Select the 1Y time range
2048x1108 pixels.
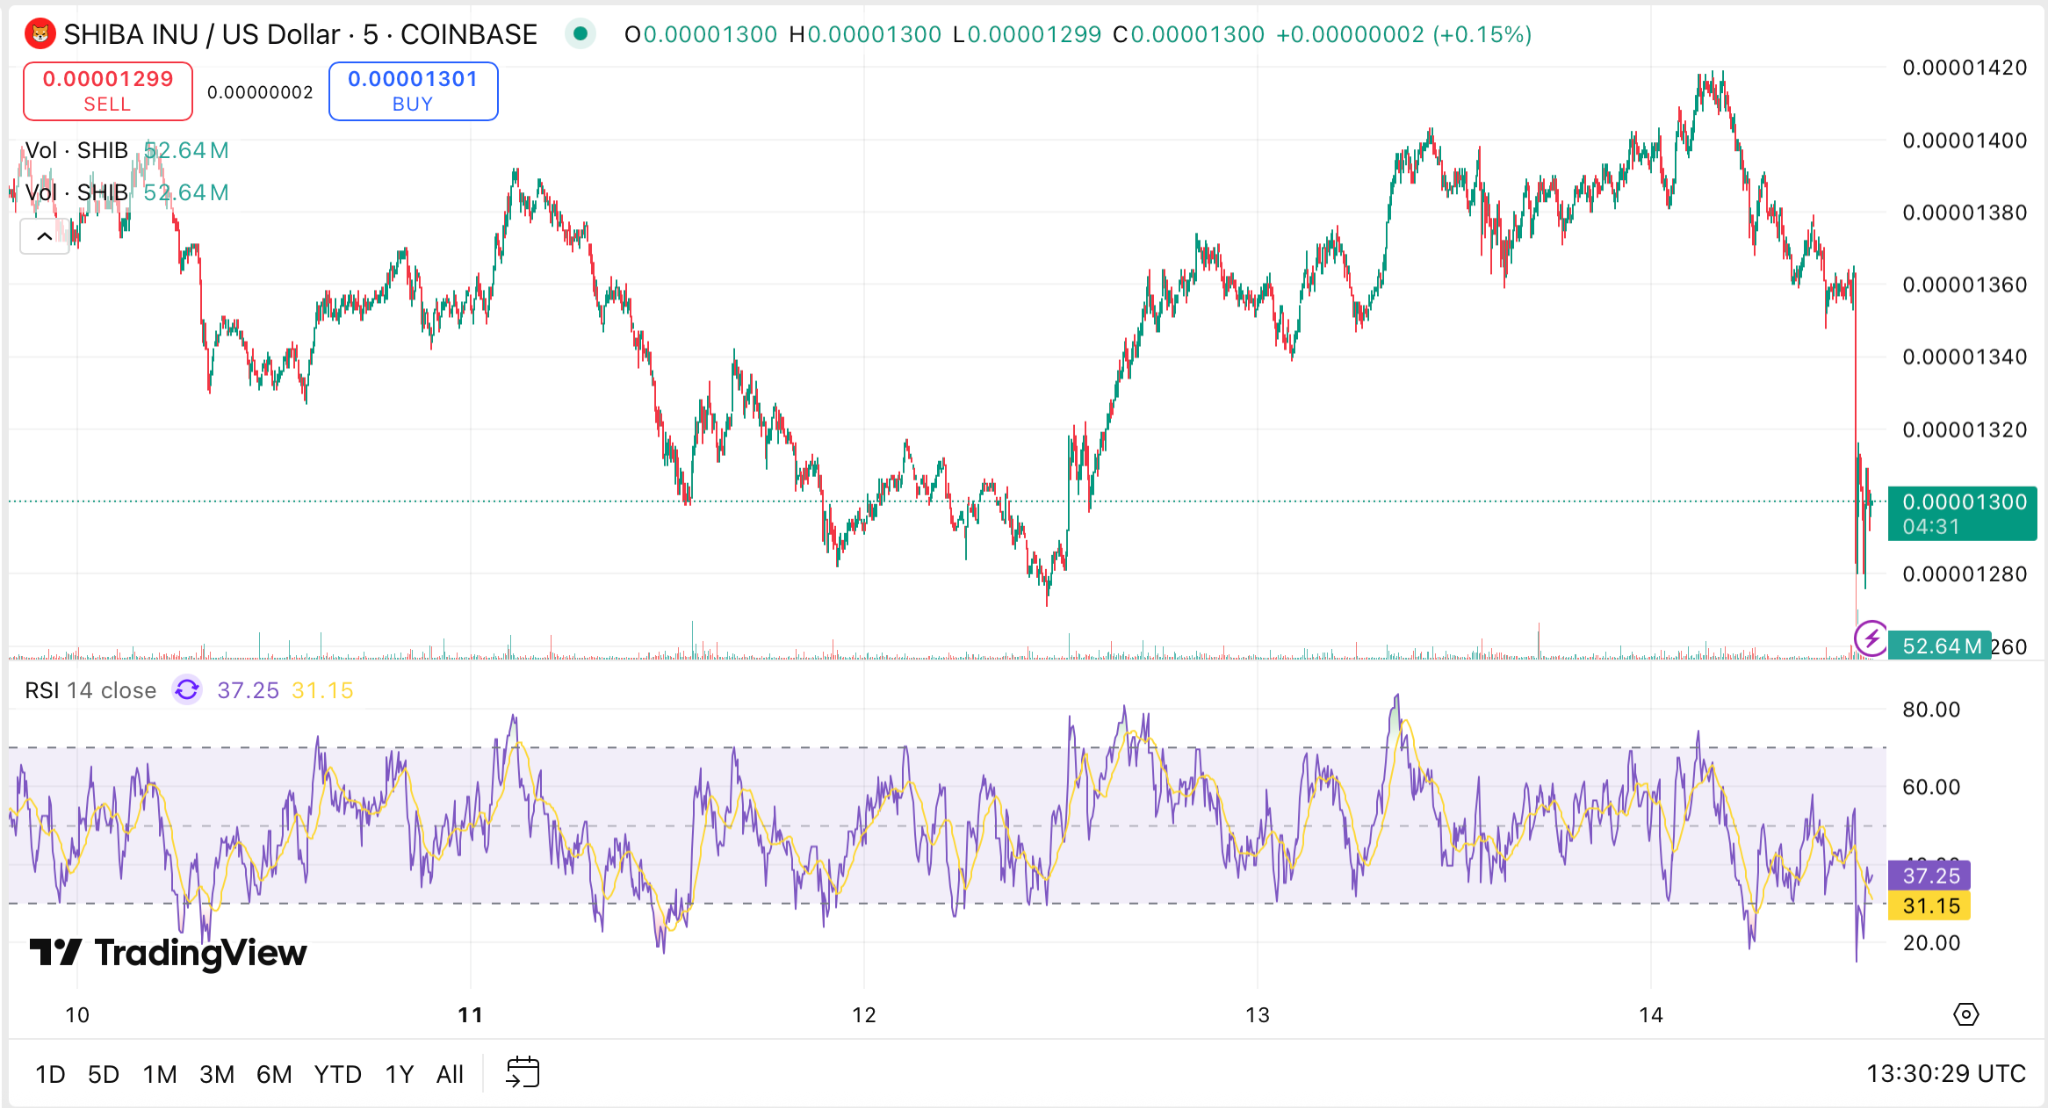[x=400, y=1074]
